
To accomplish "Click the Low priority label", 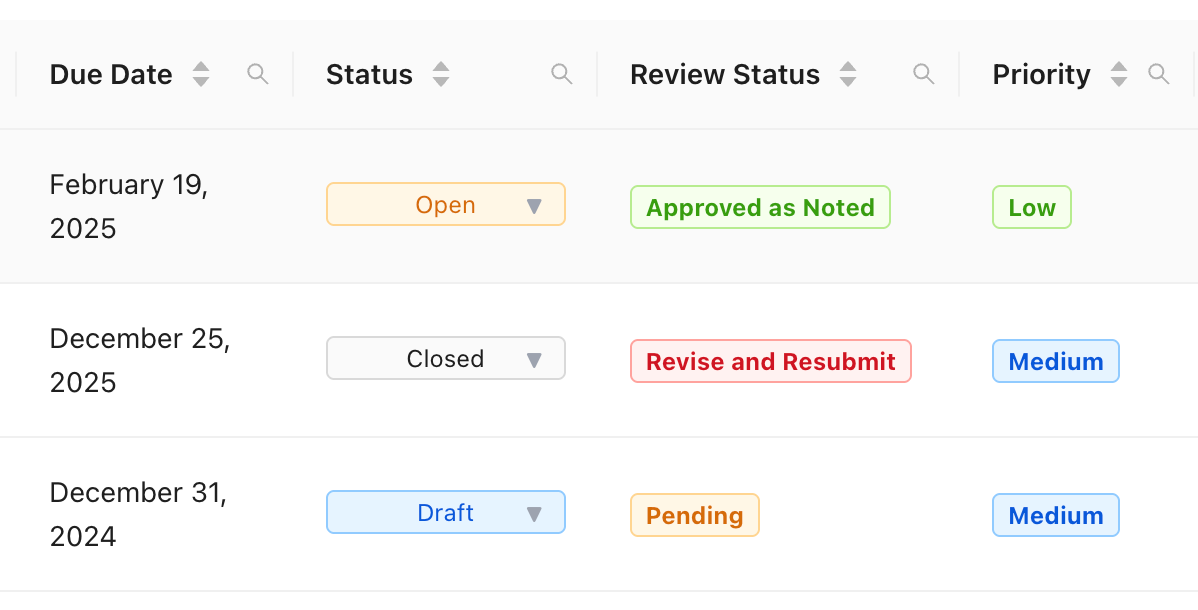I will pos(1031,207).
